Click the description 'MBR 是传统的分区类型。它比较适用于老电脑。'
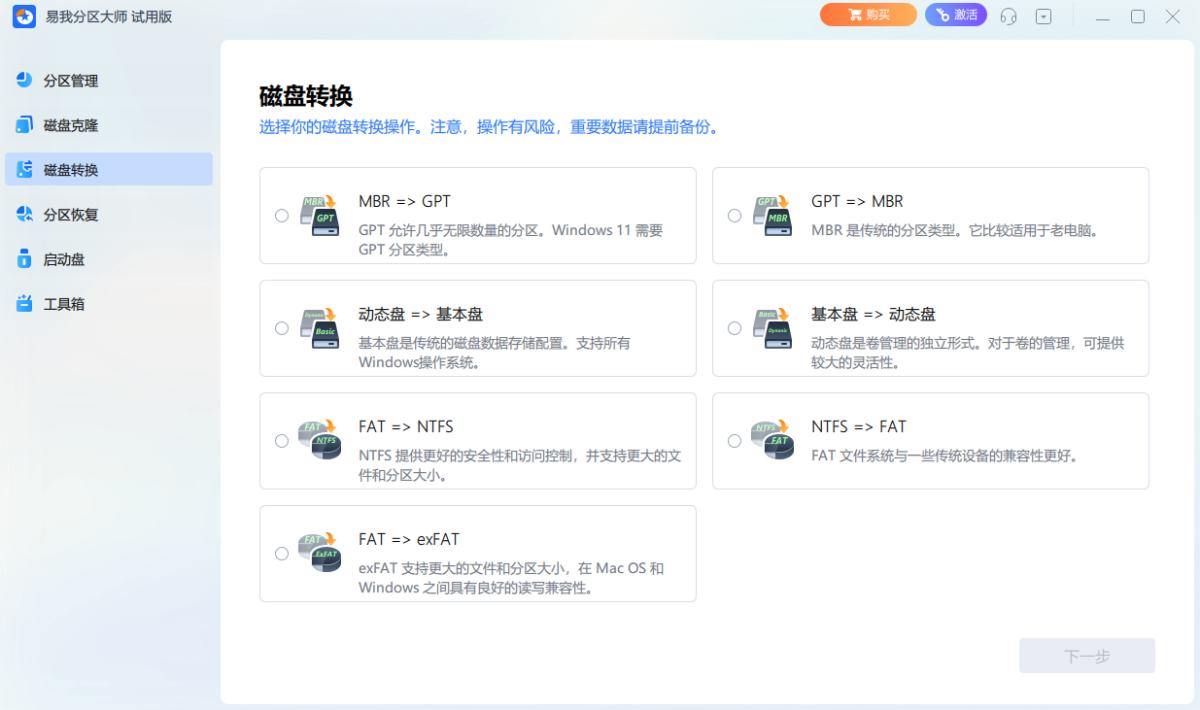This screenshot has width=1200, height=710. [x=955, y=230]
